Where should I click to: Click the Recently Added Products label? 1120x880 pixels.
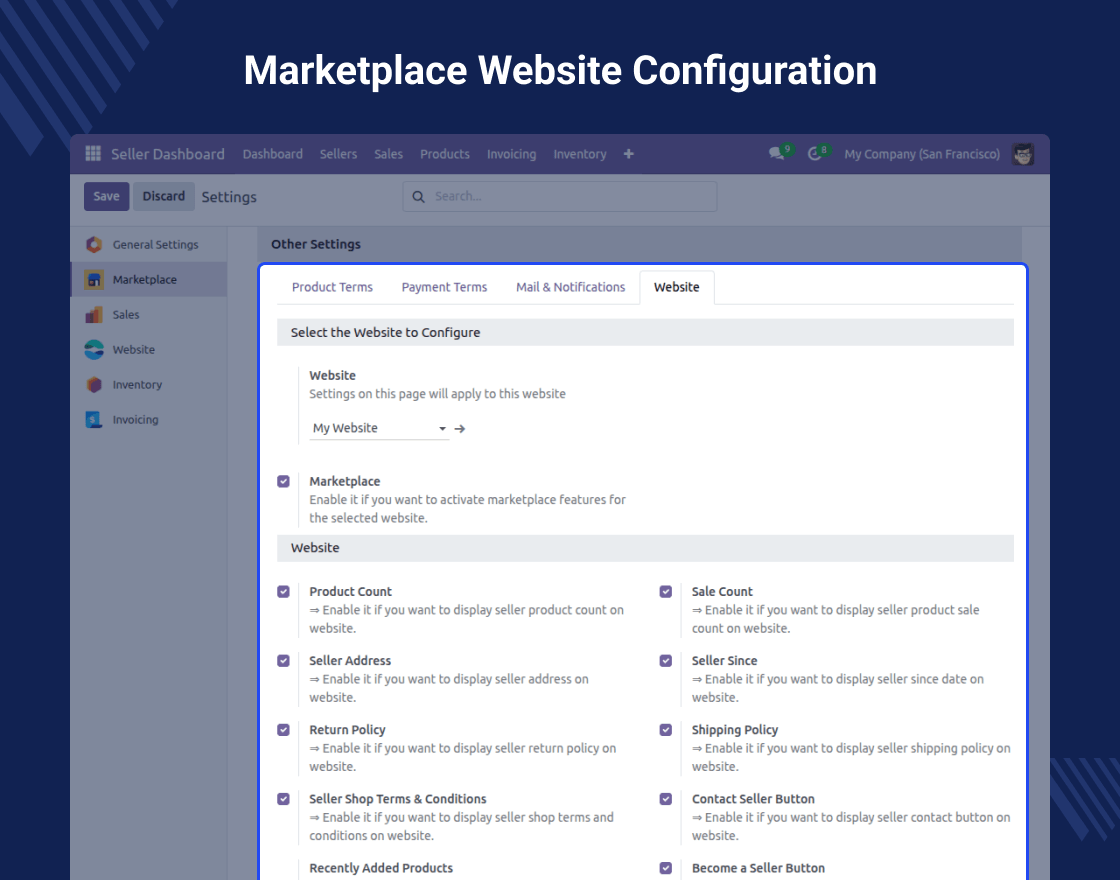coord(381,868)
